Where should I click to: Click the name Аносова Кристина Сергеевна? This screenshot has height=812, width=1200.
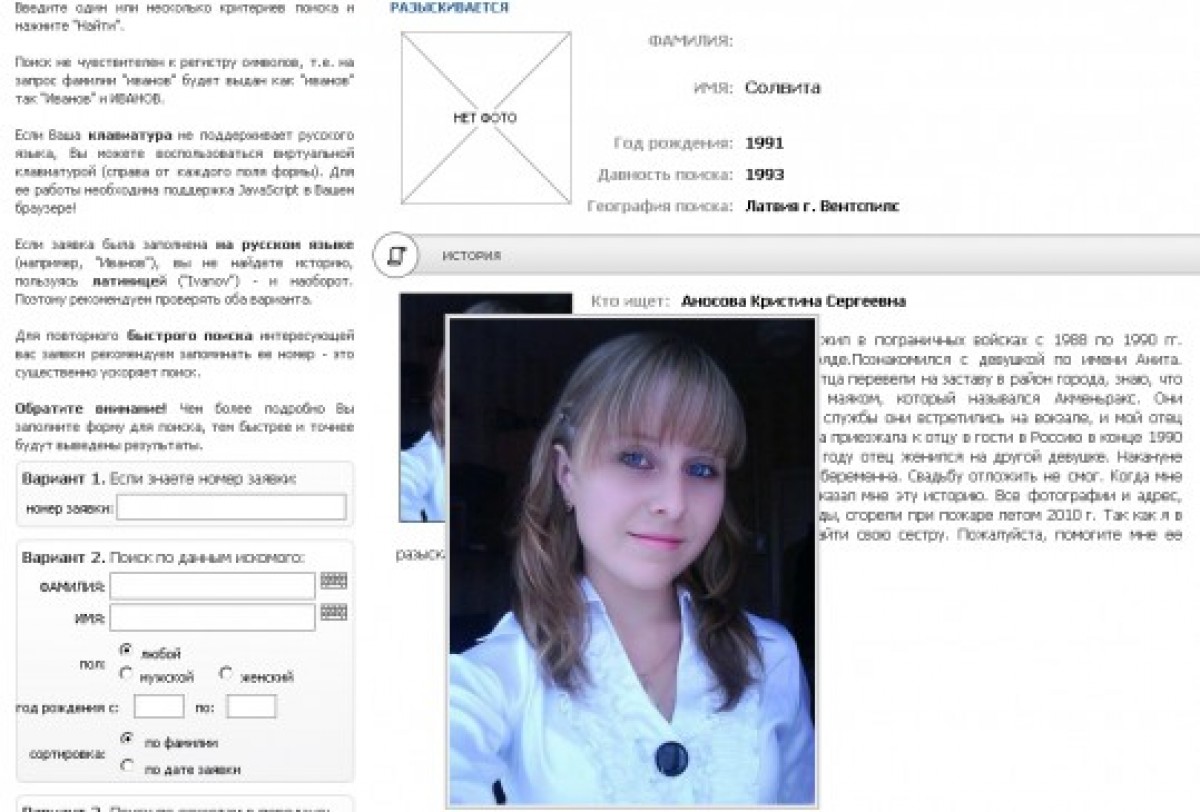click(x=793, y=301)
